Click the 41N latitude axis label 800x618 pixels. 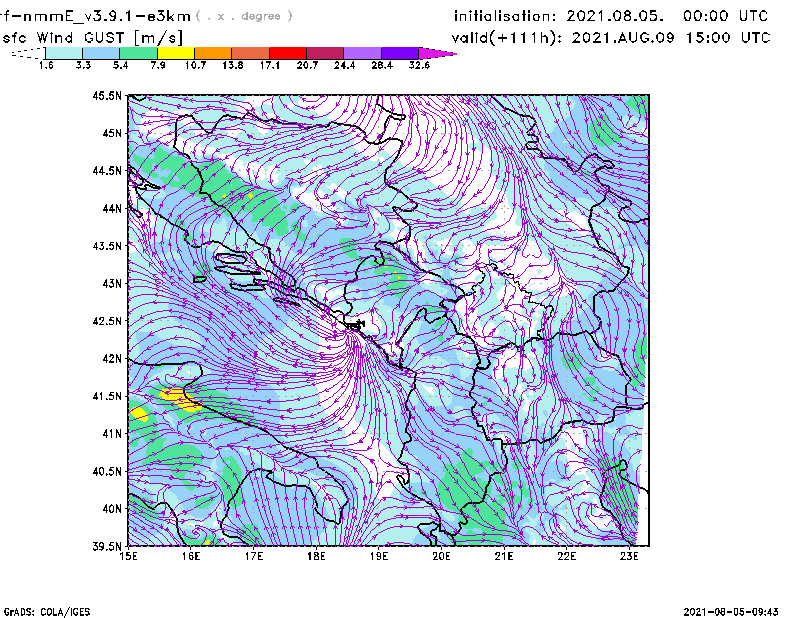[x=112, y=434]
